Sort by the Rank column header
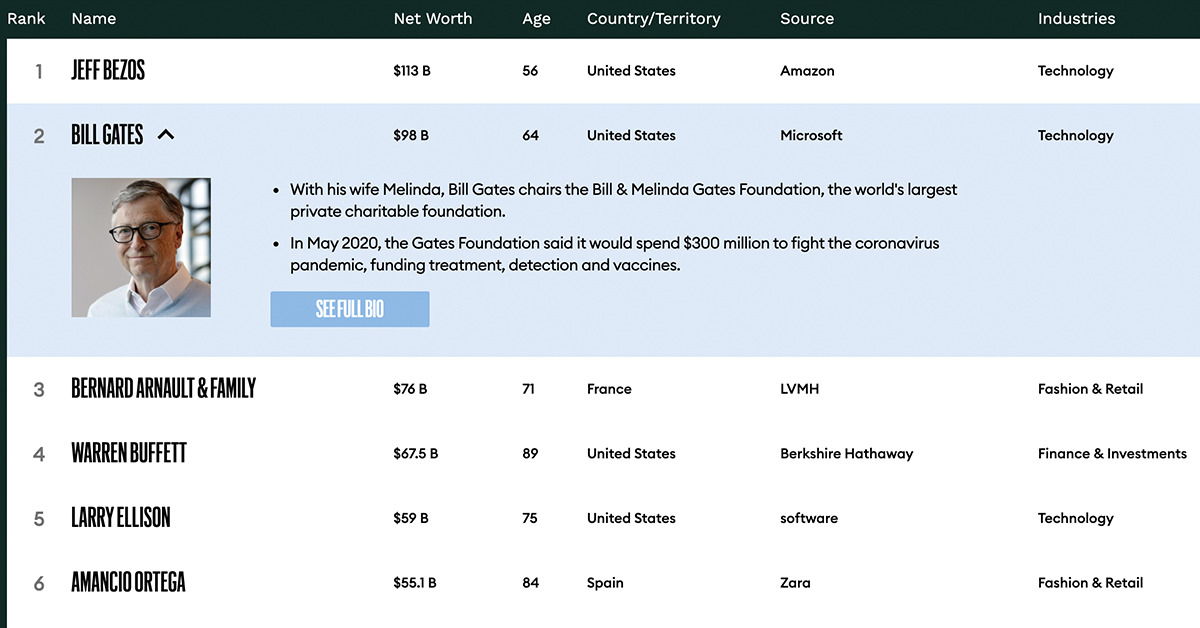Screen dimensions: 1200x628 pyautogui.click(x=27, y=18)
